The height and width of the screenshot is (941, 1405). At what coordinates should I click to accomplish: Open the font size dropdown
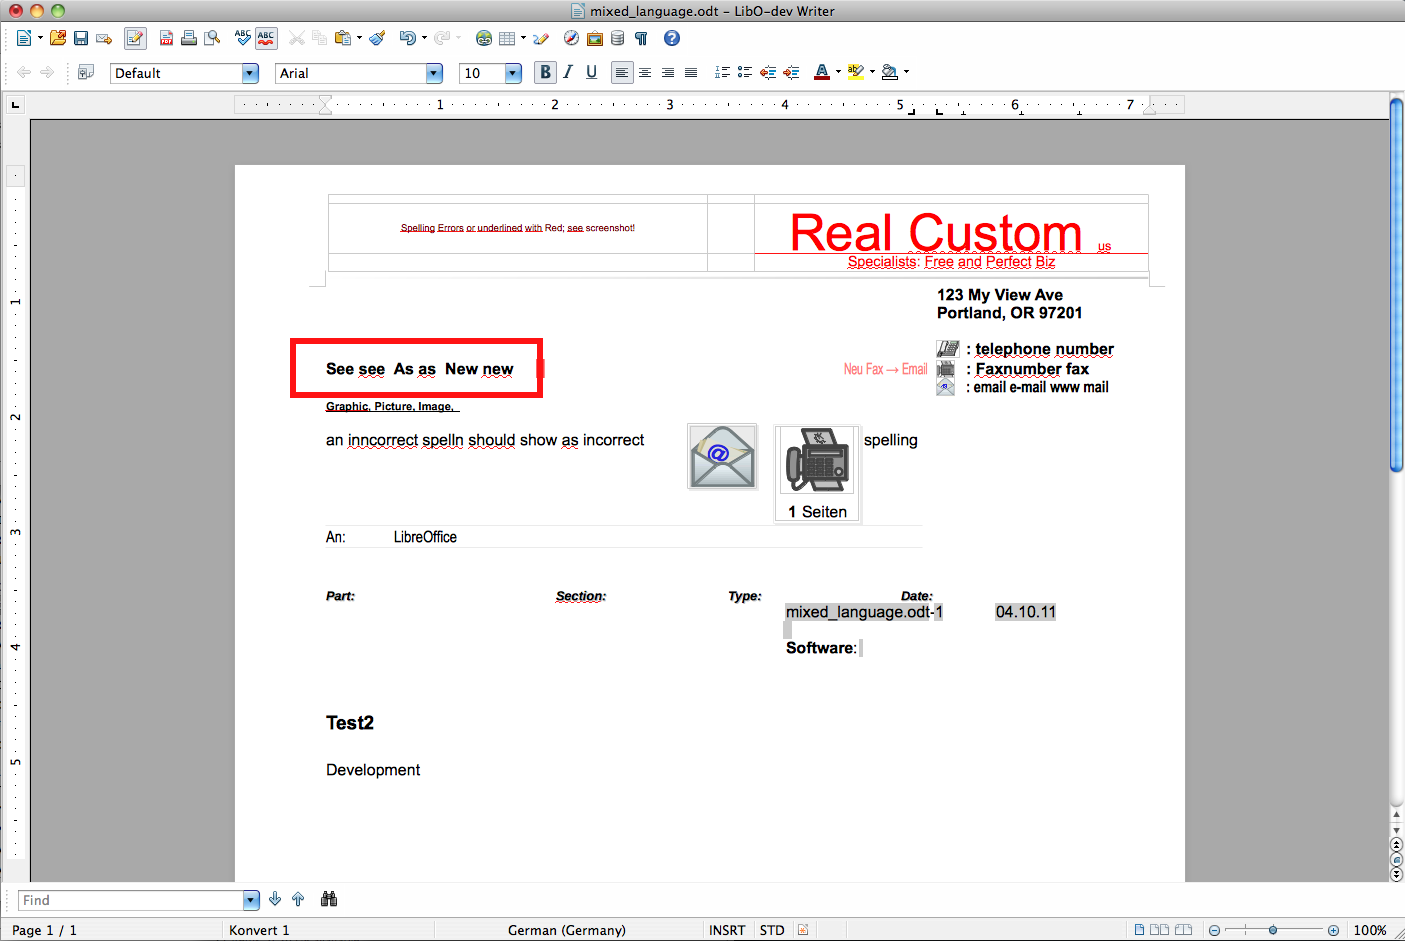point(513,73)
